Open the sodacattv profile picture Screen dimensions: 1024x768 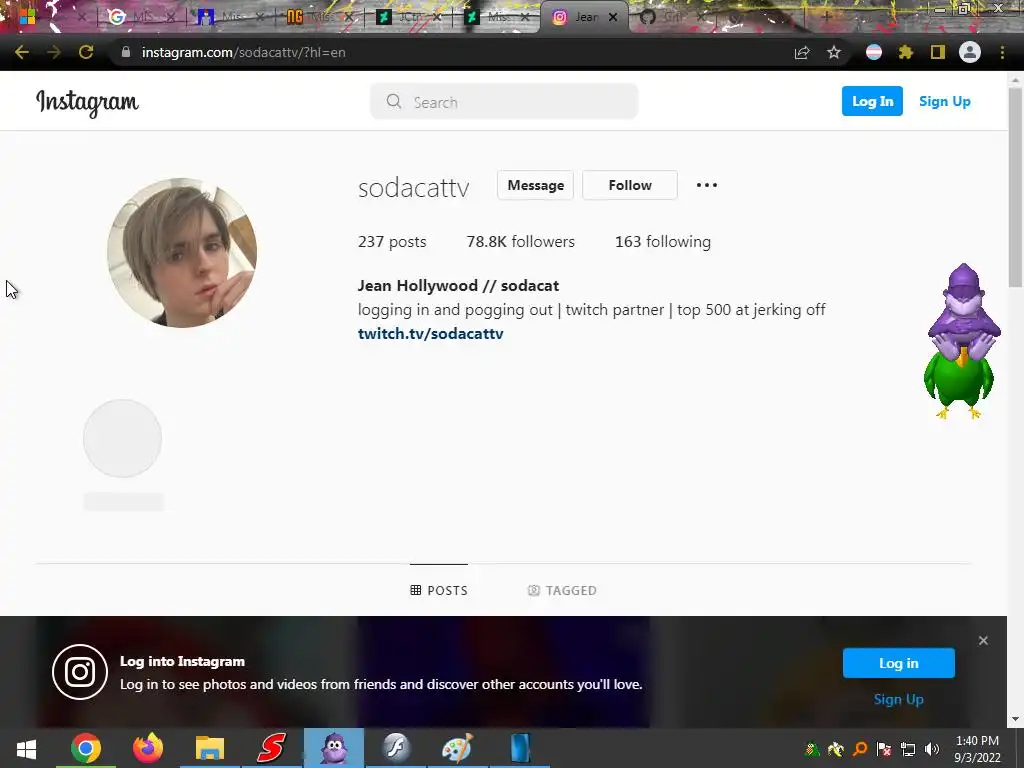pyautogui.click(x=182, y=253)
